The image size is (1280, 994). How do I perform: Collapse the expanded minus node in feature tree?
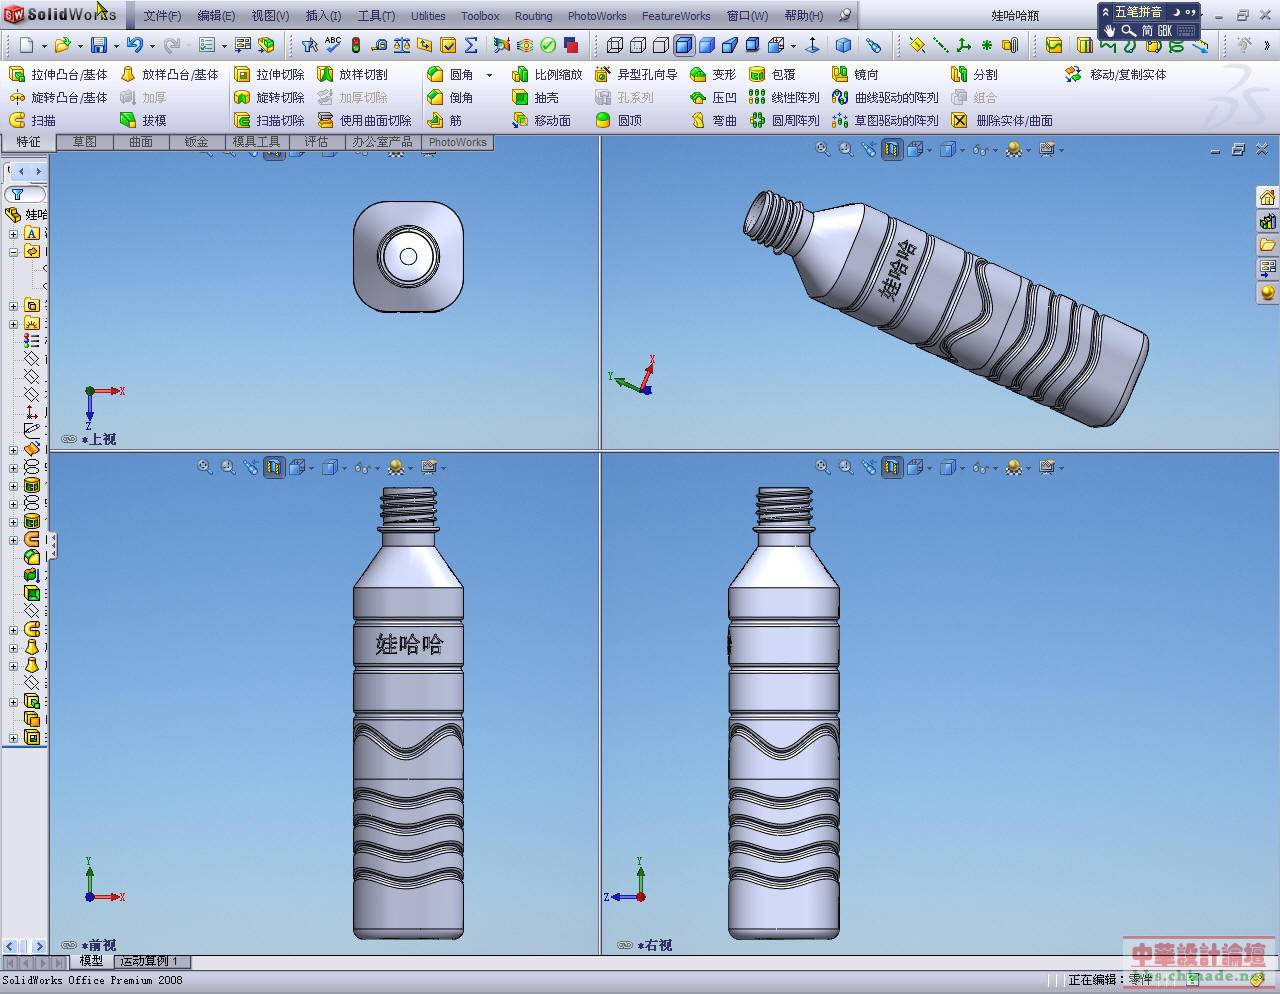(13, 252)
